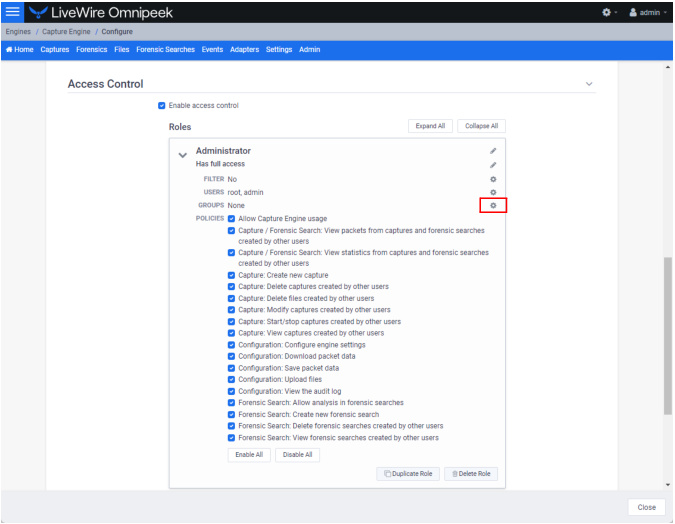Toggle Capture: Delete captures created by other users
This screenshot has height=524, width=675.
pos(231,287)
